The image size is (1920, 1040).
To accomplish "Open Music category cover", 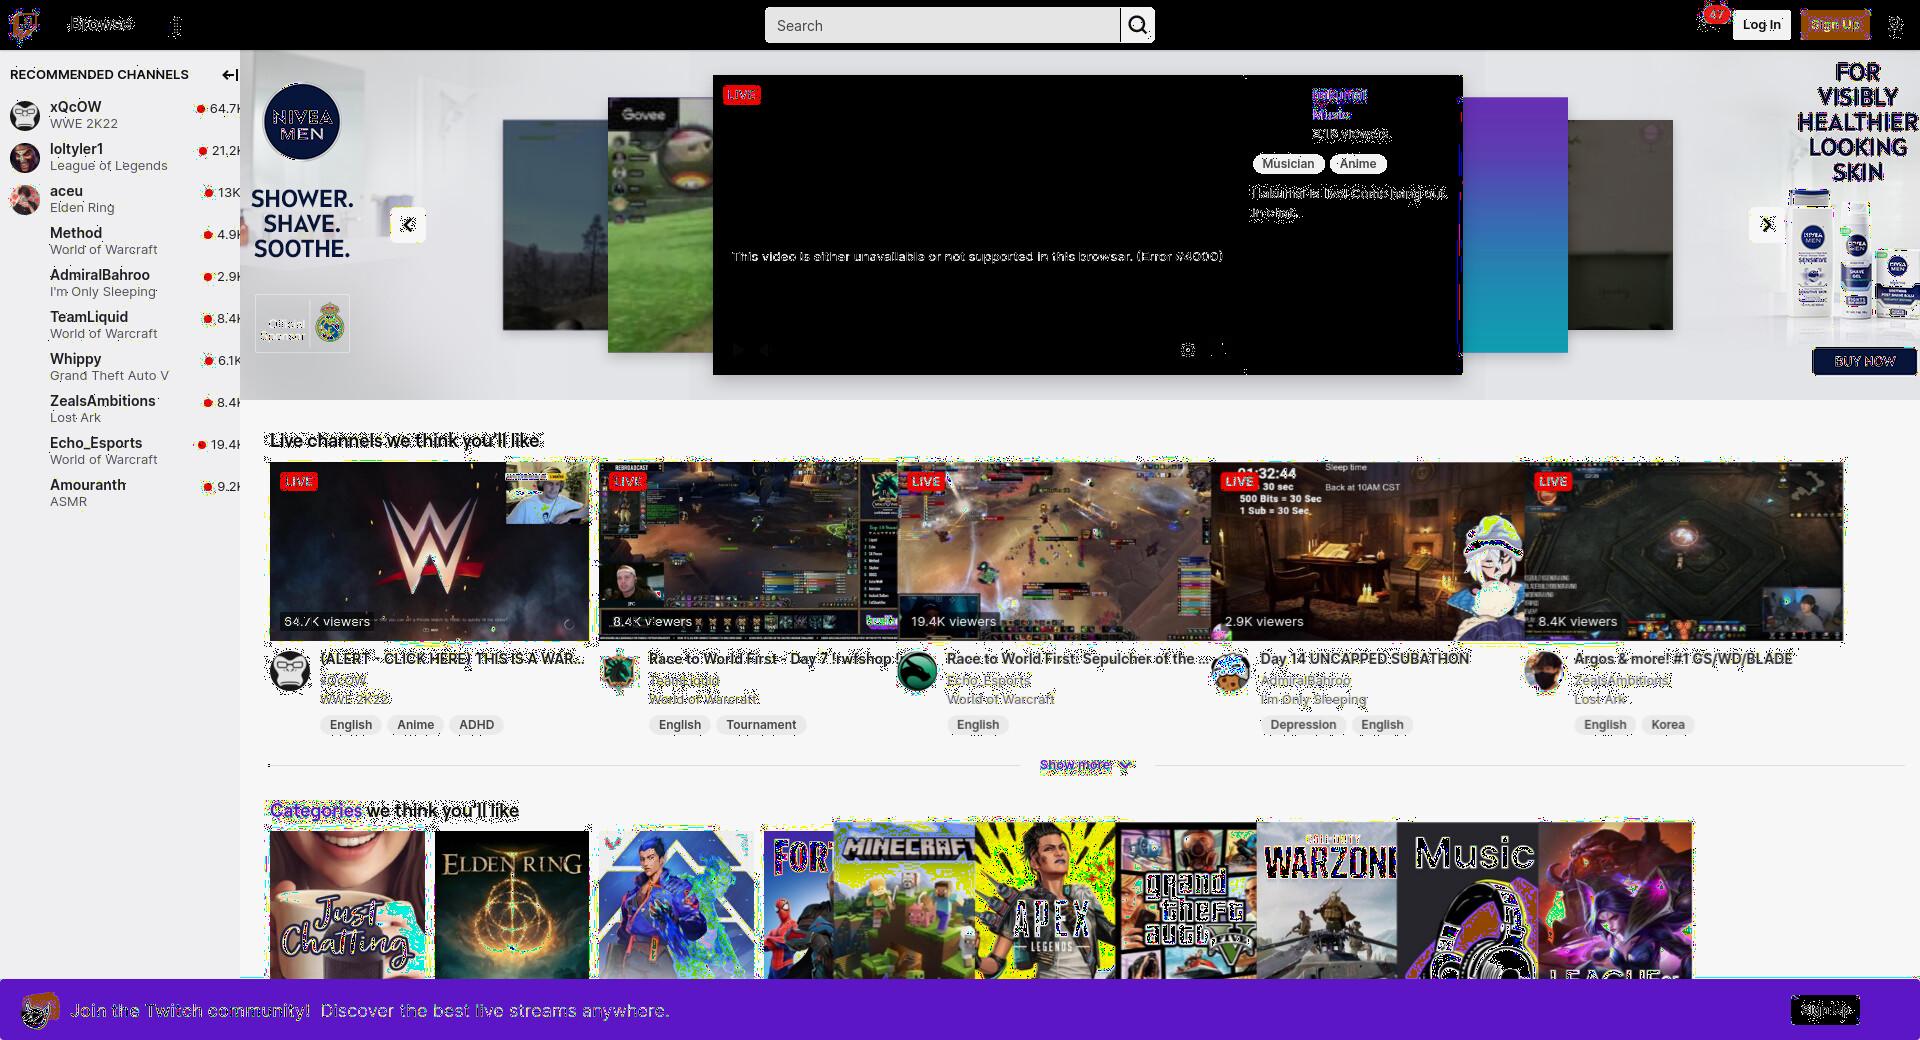I will 1468,900.
